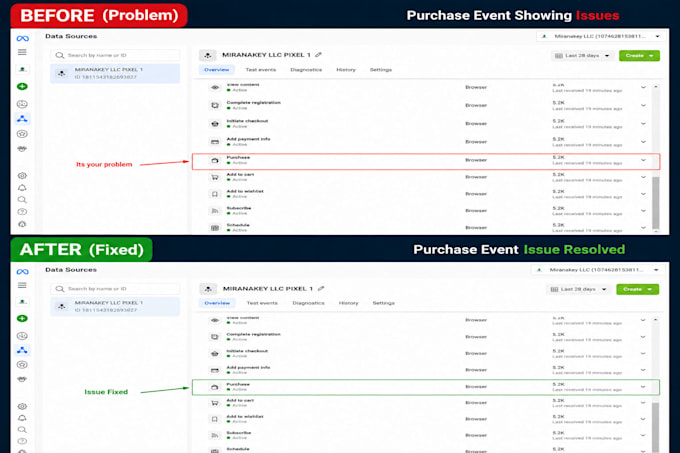Screen dimensions: 680x453
Task: Switch to Diagnostics tab in BEFORE screenshot
Action: point(306,69)
